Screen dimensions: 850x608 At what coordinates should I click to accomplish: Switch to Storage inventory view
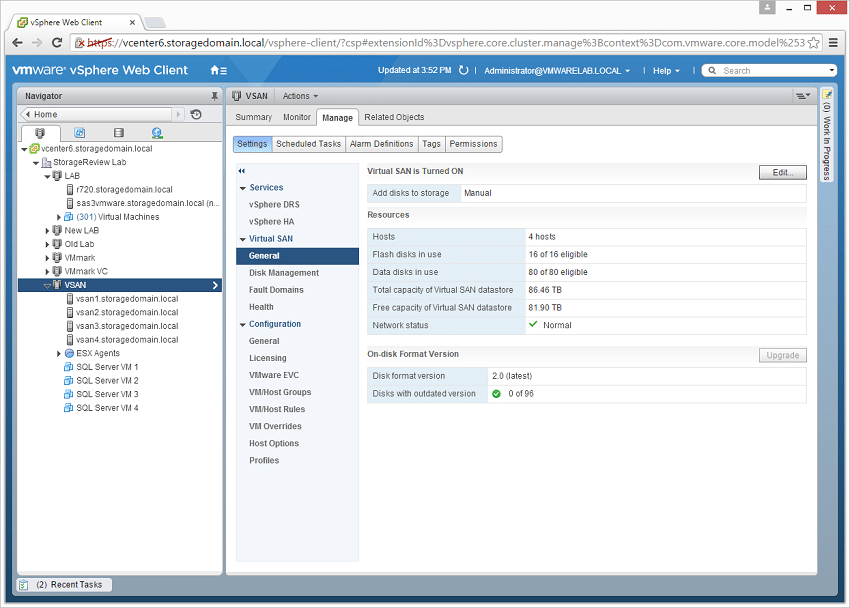119,133
